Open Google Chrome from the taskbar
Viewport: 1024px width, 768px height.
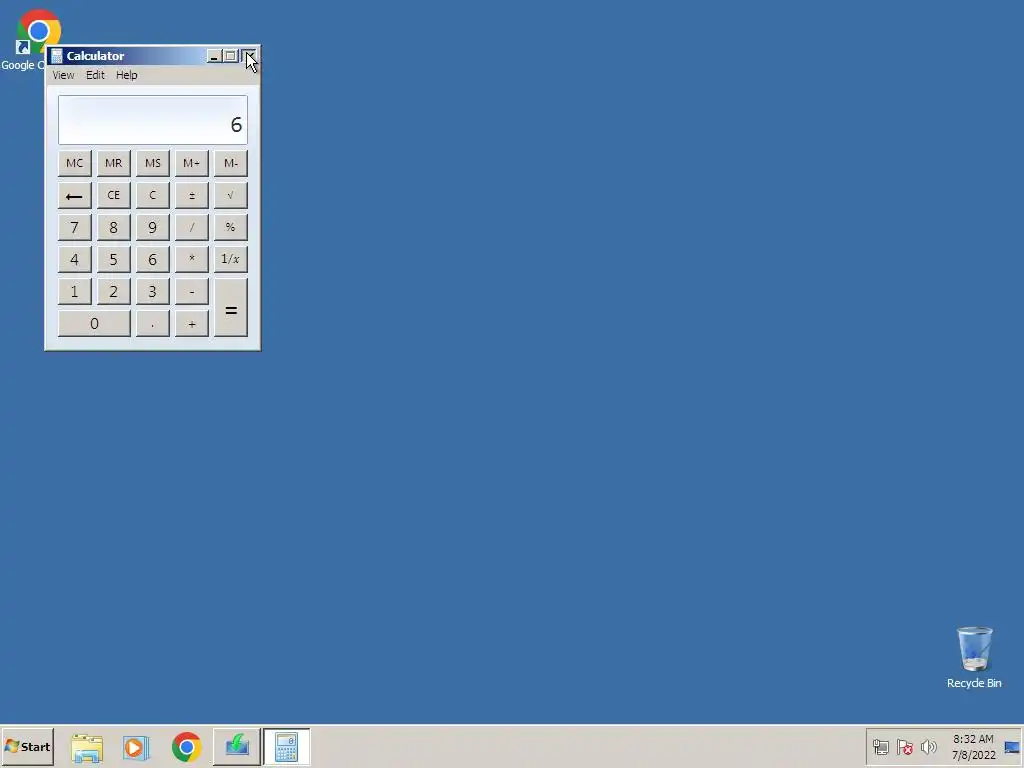[x=187, y=747]
